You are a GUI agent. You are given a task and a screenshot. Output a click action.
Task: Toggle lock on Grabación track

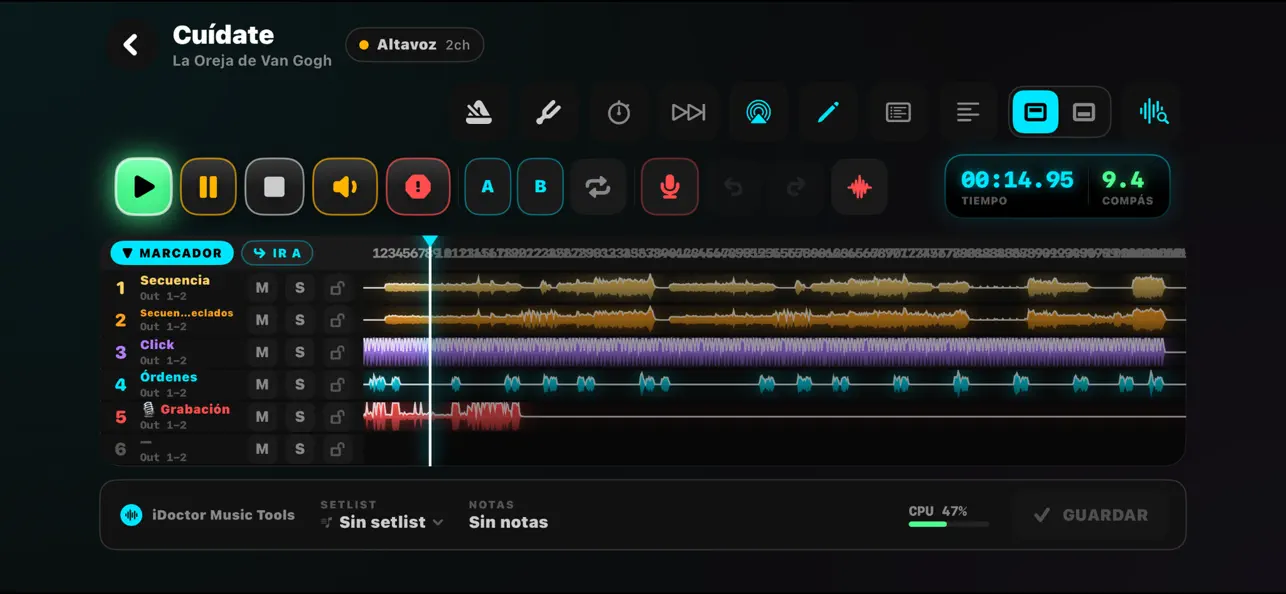(338, 416)
